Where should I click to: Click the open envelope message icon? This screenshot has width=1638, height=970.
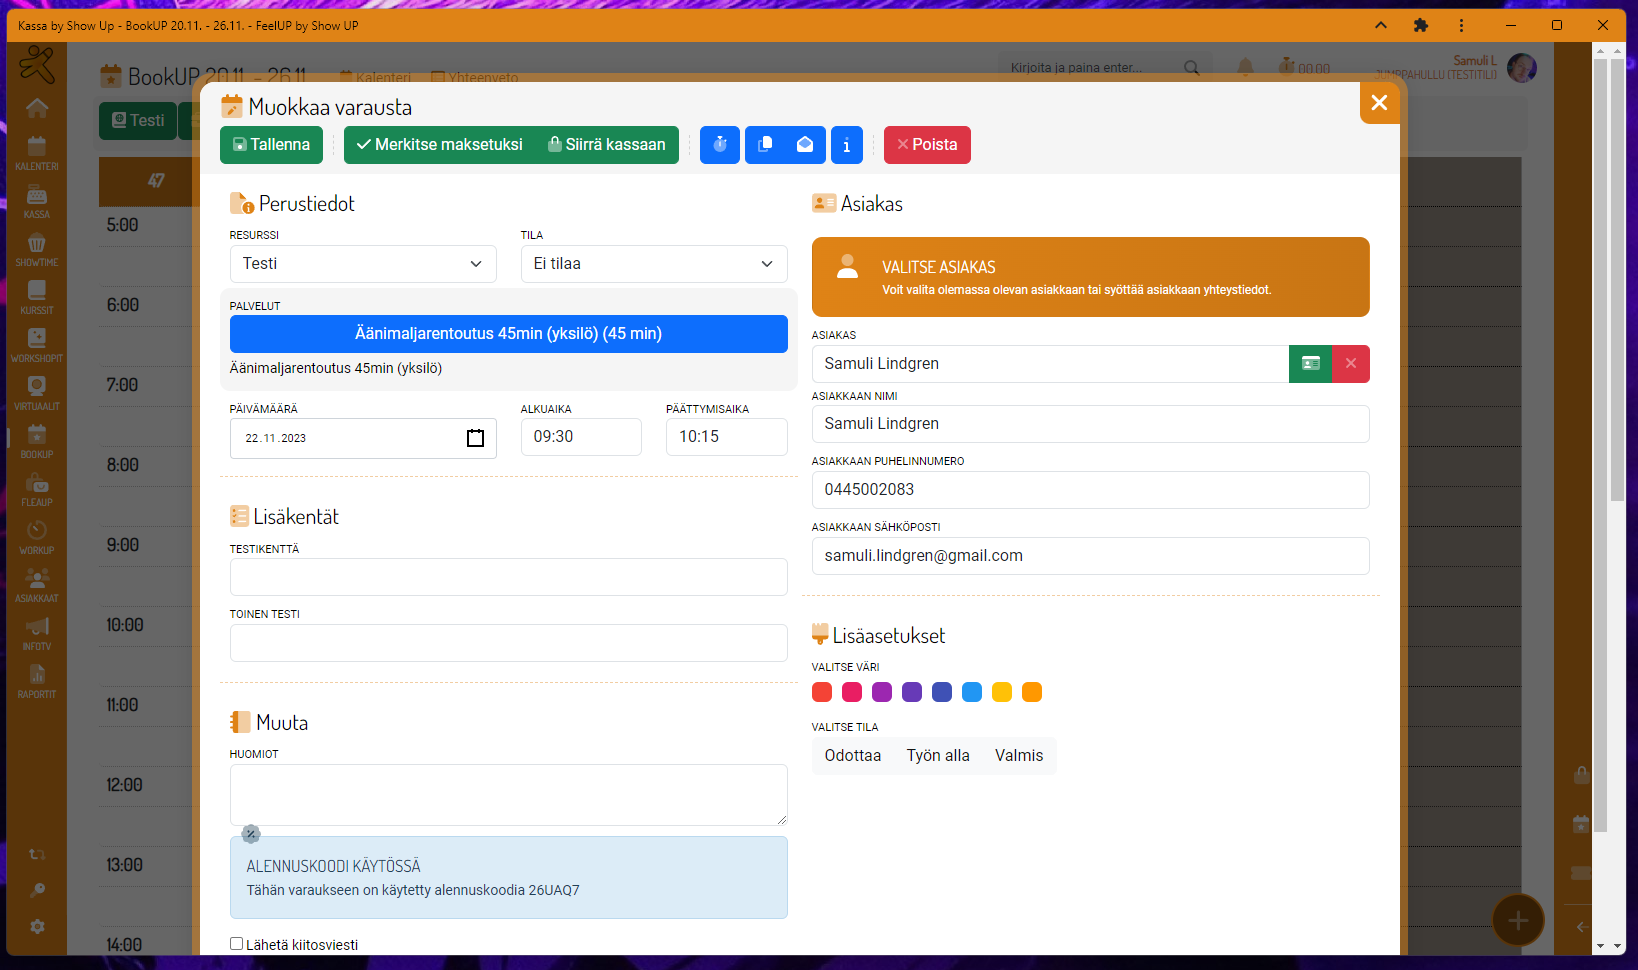click(x=805, y=145)
